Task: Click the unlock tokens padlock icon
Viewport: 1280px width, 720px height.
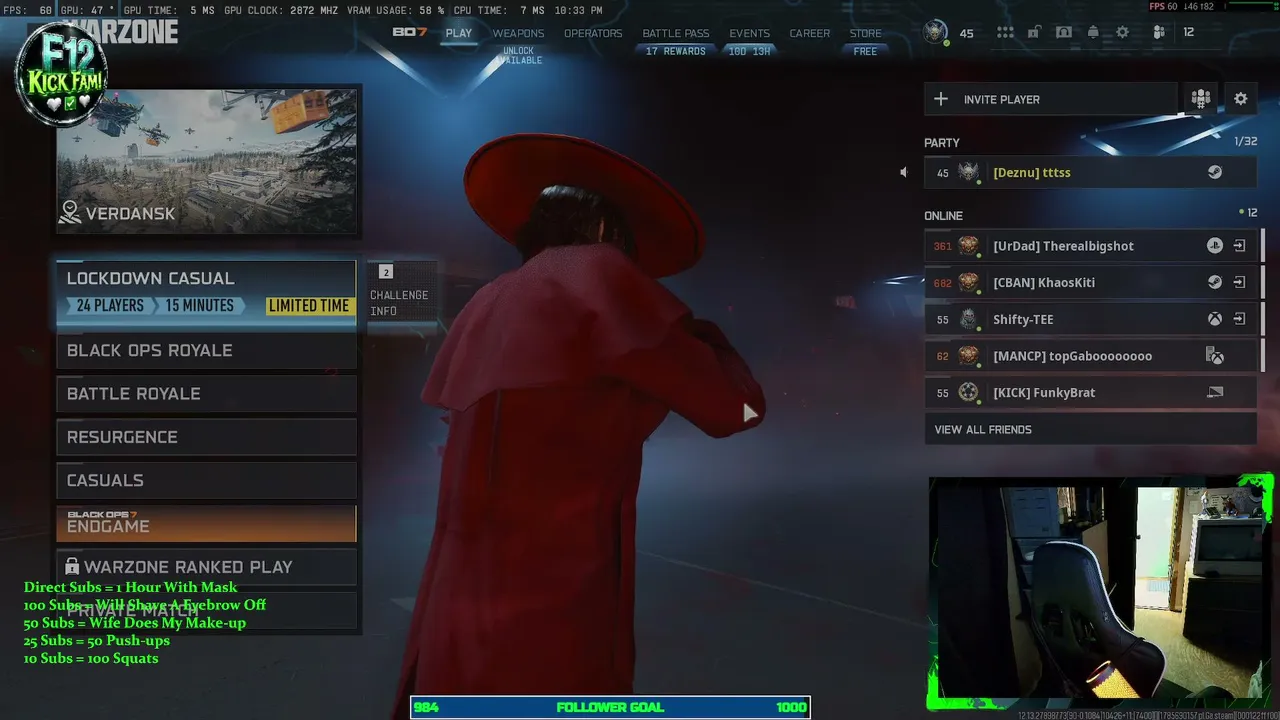Action: 1034,33
